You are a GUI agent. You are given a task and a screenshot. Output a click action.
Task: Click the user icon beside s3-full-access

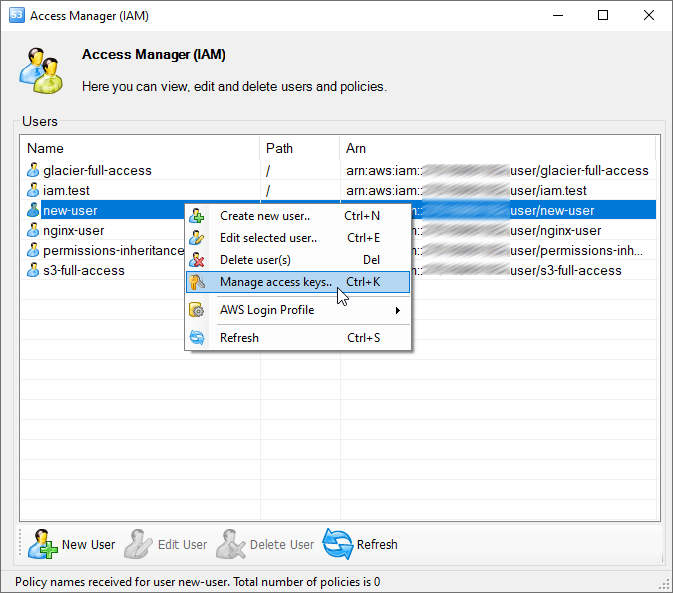33,270
